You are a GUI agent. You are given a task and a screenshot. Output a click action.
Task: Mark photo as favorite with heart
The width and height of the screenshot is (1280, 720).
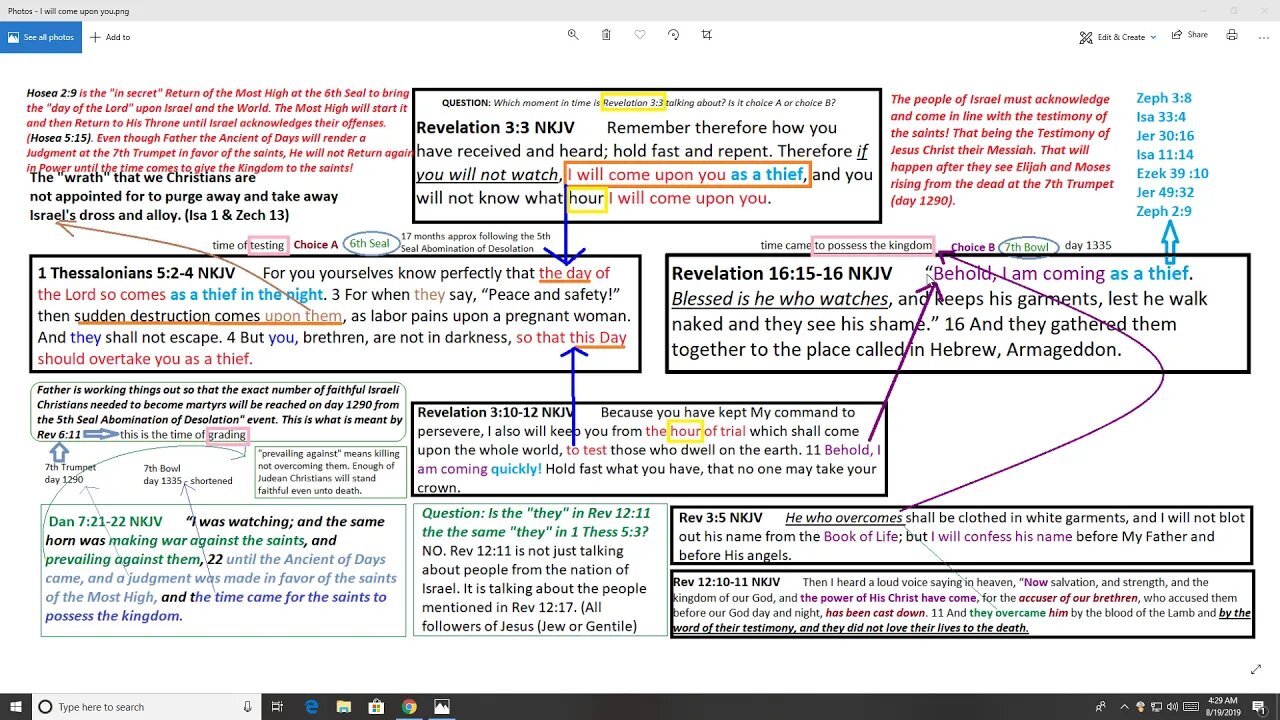[x=640, y=35]
